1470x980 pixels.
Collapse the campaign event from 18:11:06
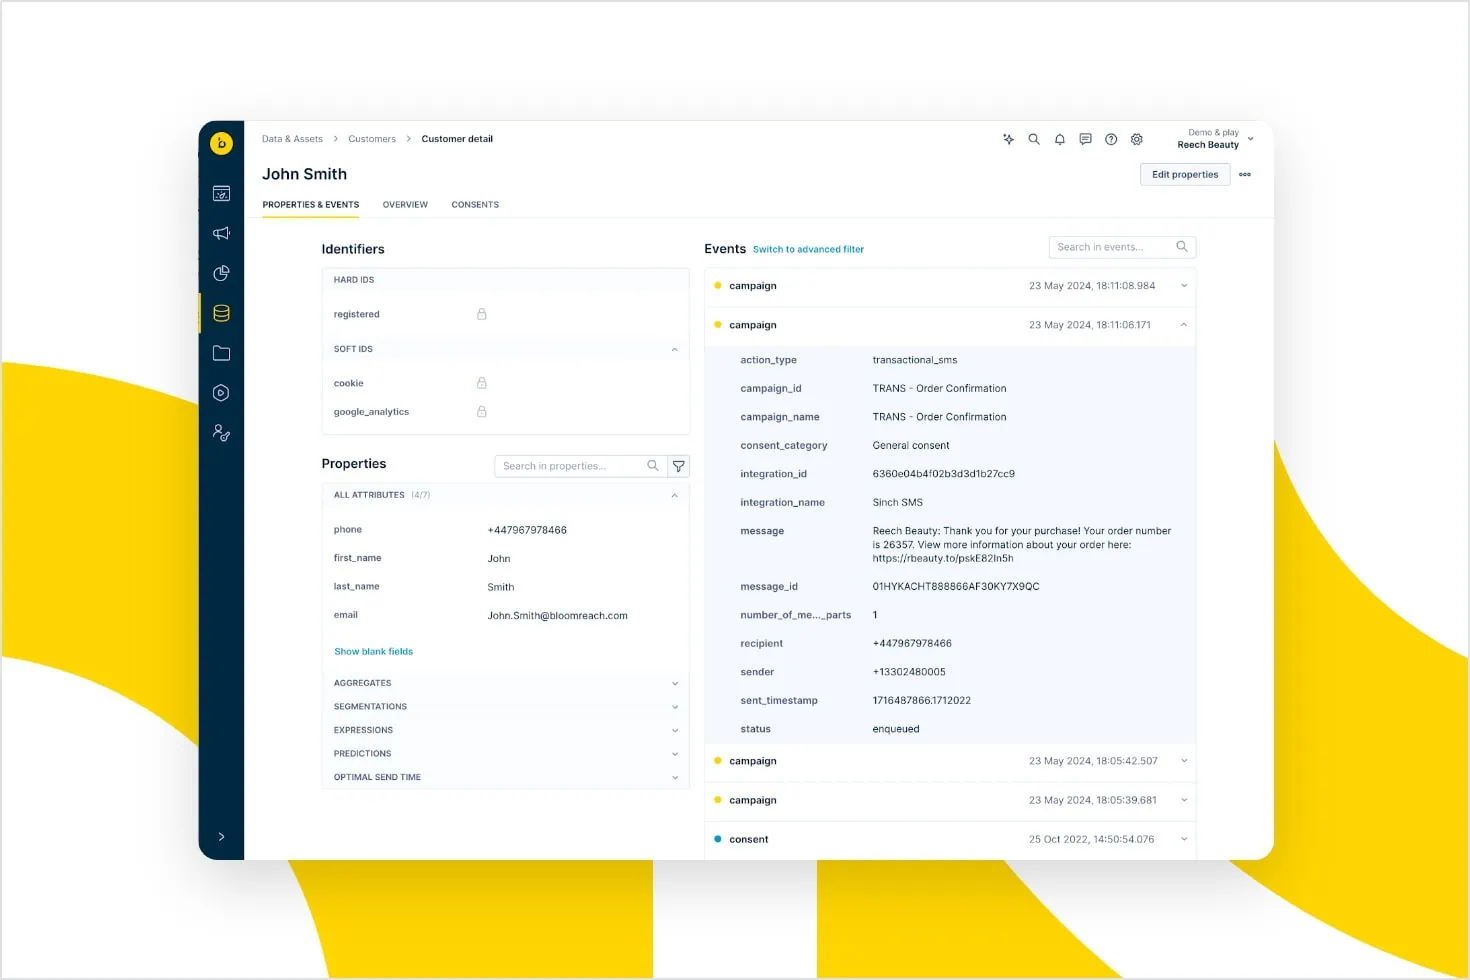point(1183,324)
